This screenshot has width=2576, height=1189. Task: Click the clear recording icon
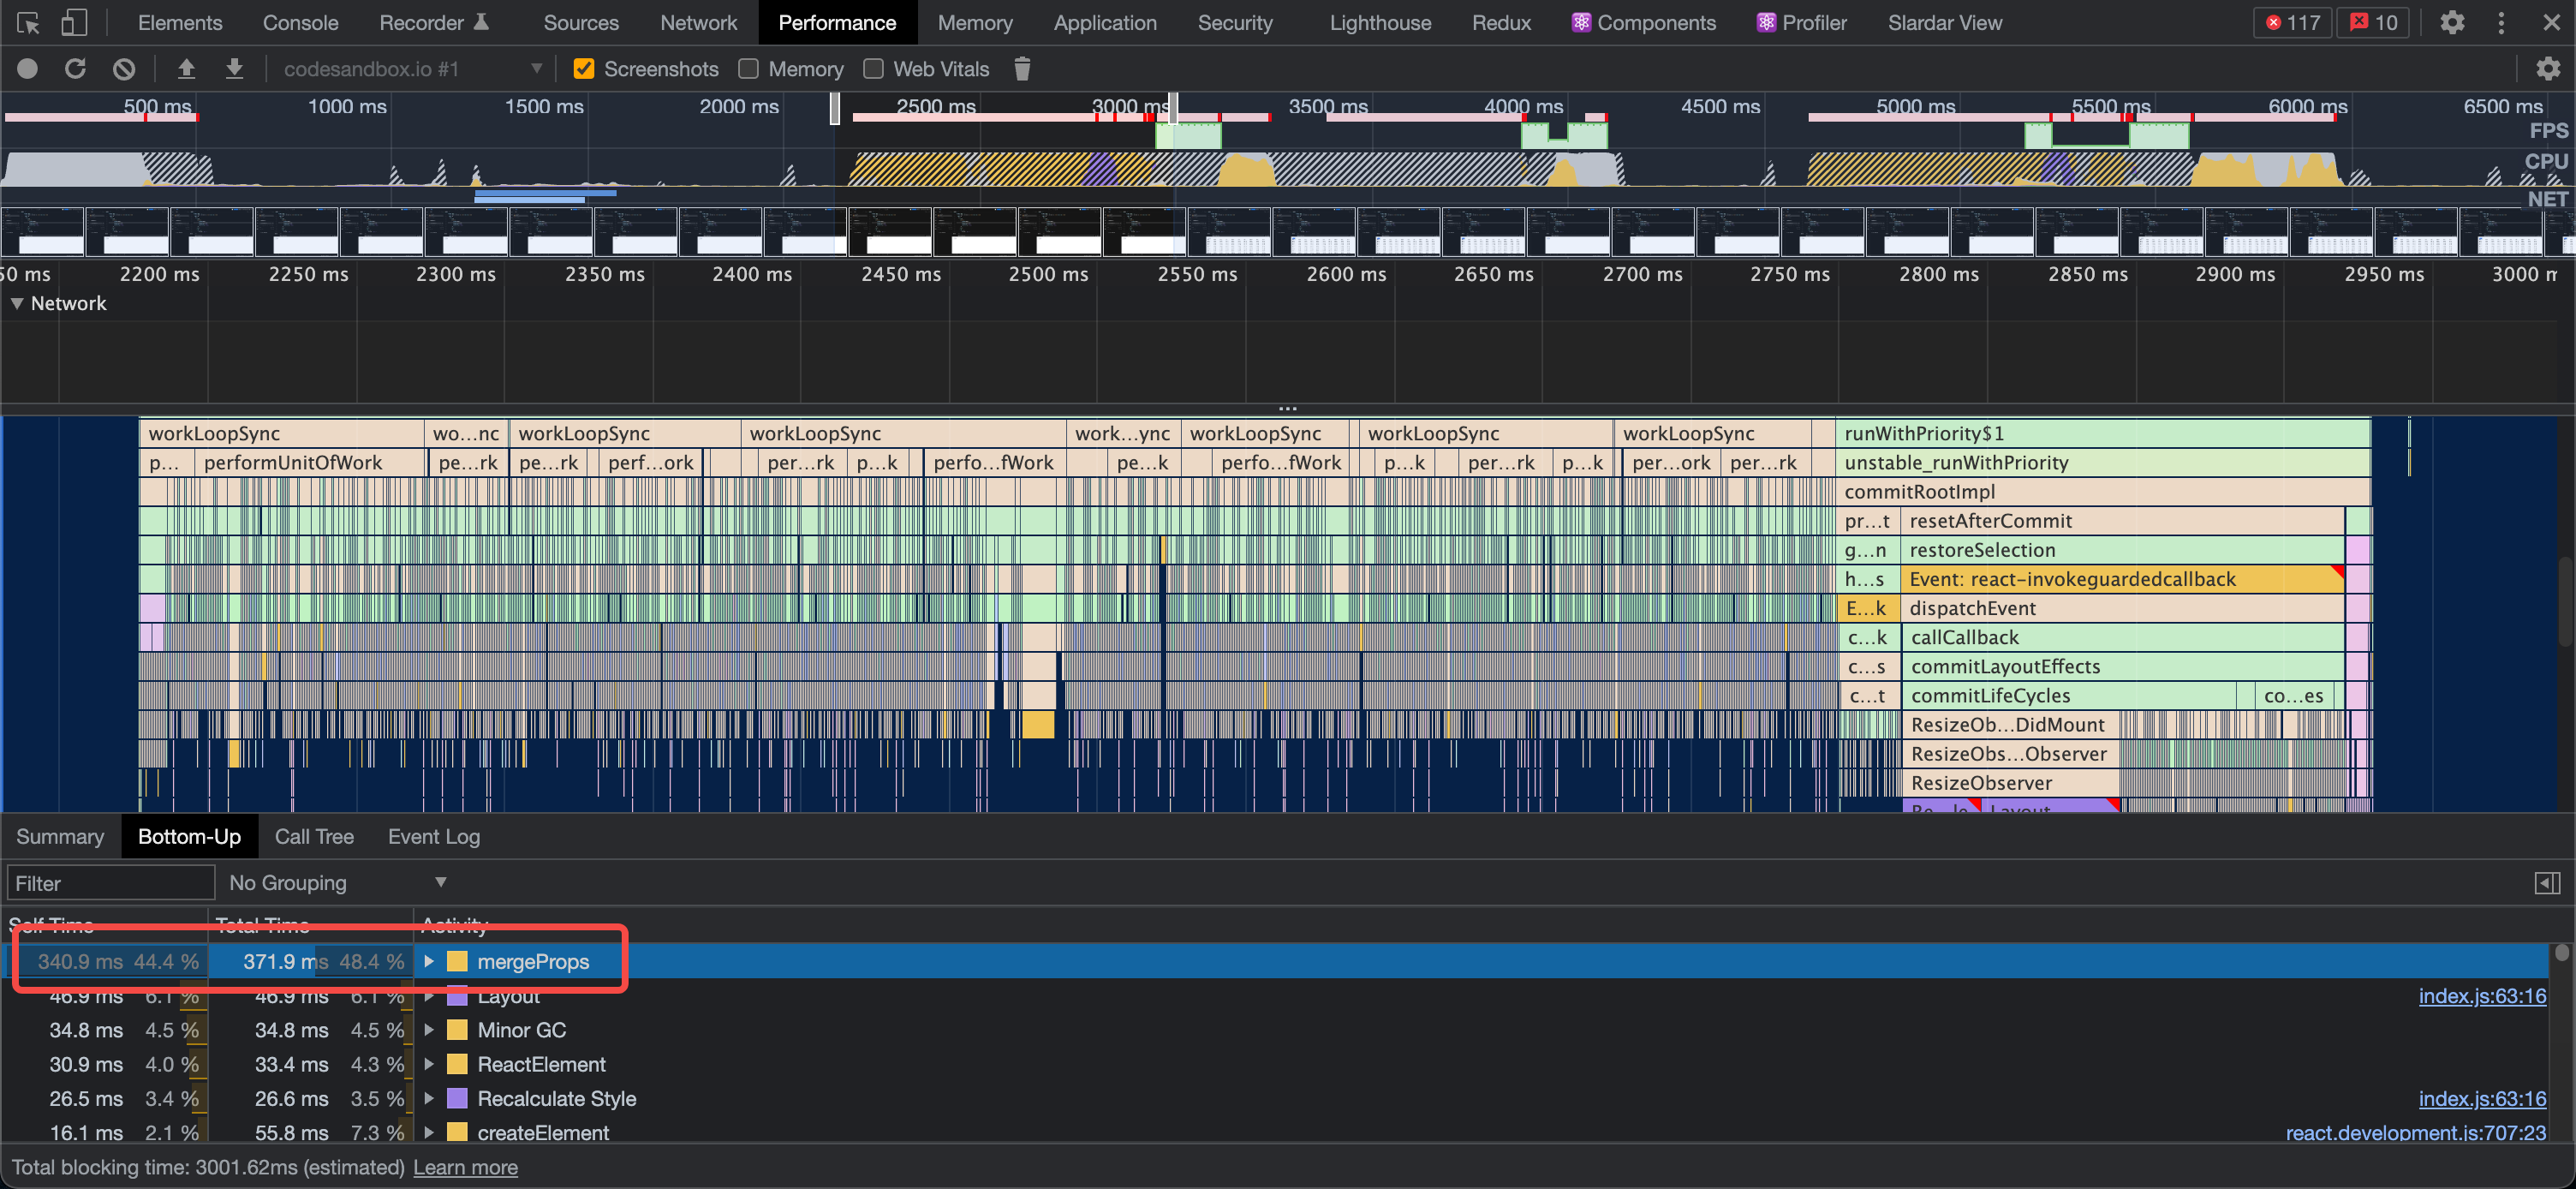[124, 69]
